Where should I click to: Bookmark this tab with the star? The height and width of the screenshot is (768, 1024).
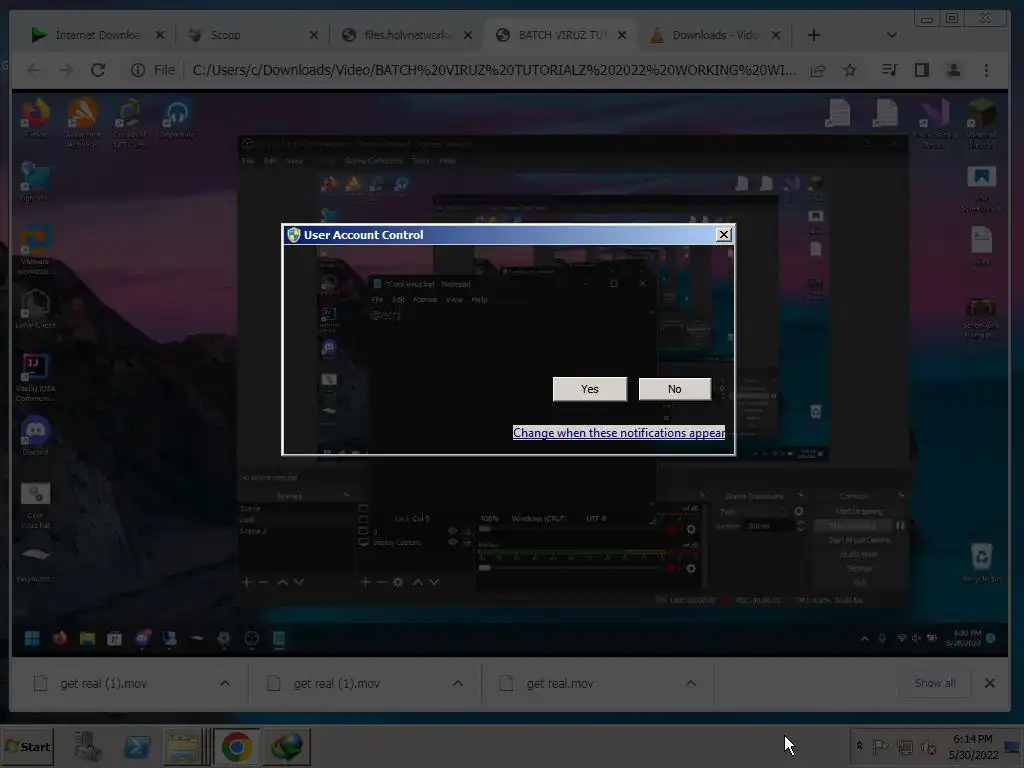coord(849,70)
